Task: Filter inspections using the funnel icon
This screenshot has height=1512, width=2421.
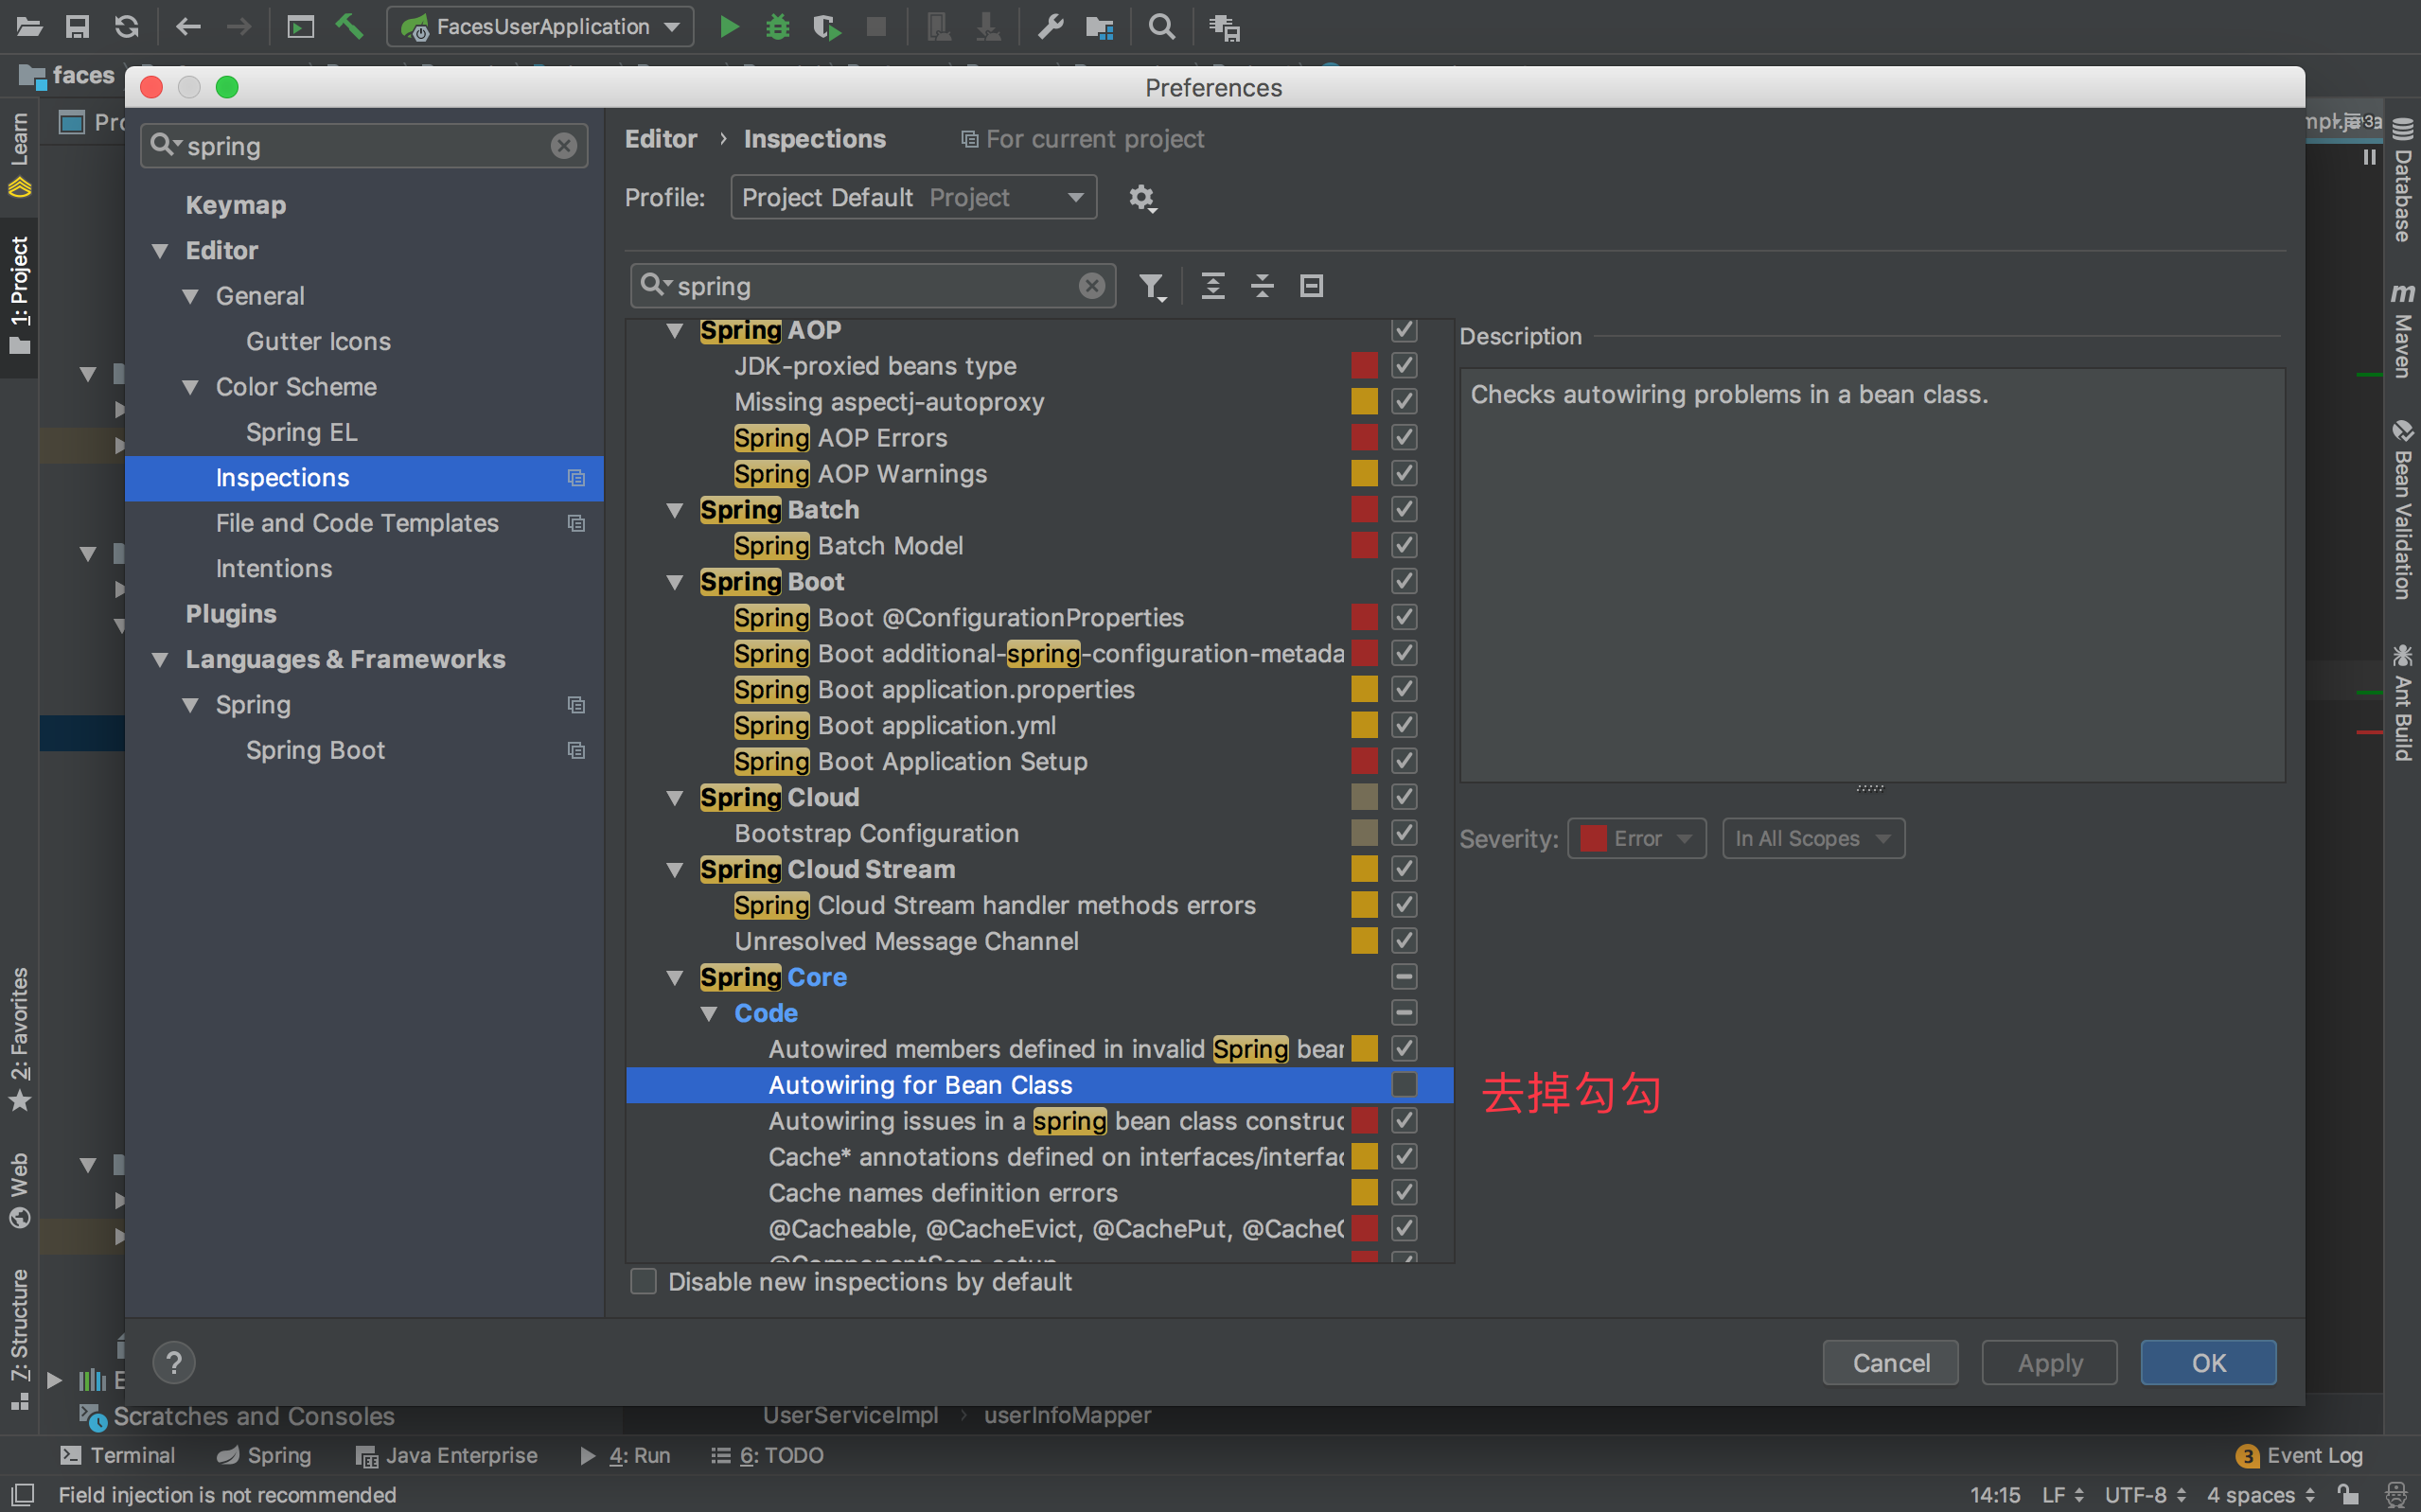Action: (x=1152, y=286)
